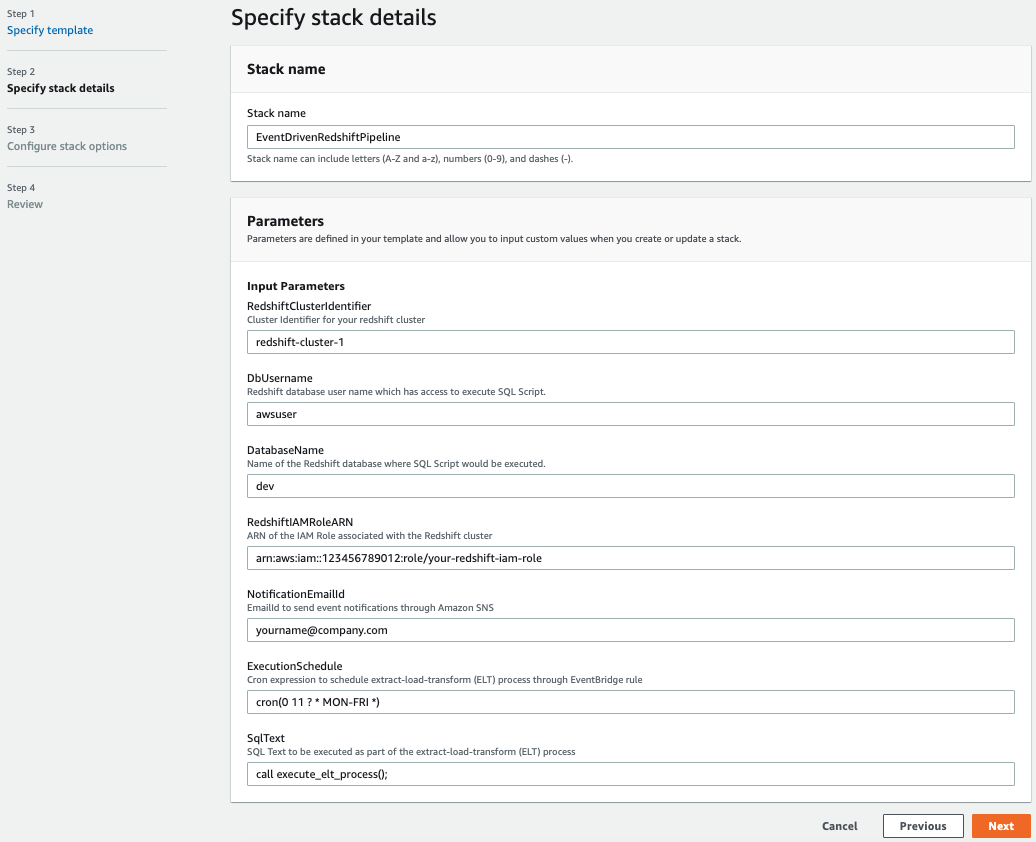This screenshot has height=842, width=1036.
Task: Click 'SQL Text to be executed' description
Action: point(411,751)
